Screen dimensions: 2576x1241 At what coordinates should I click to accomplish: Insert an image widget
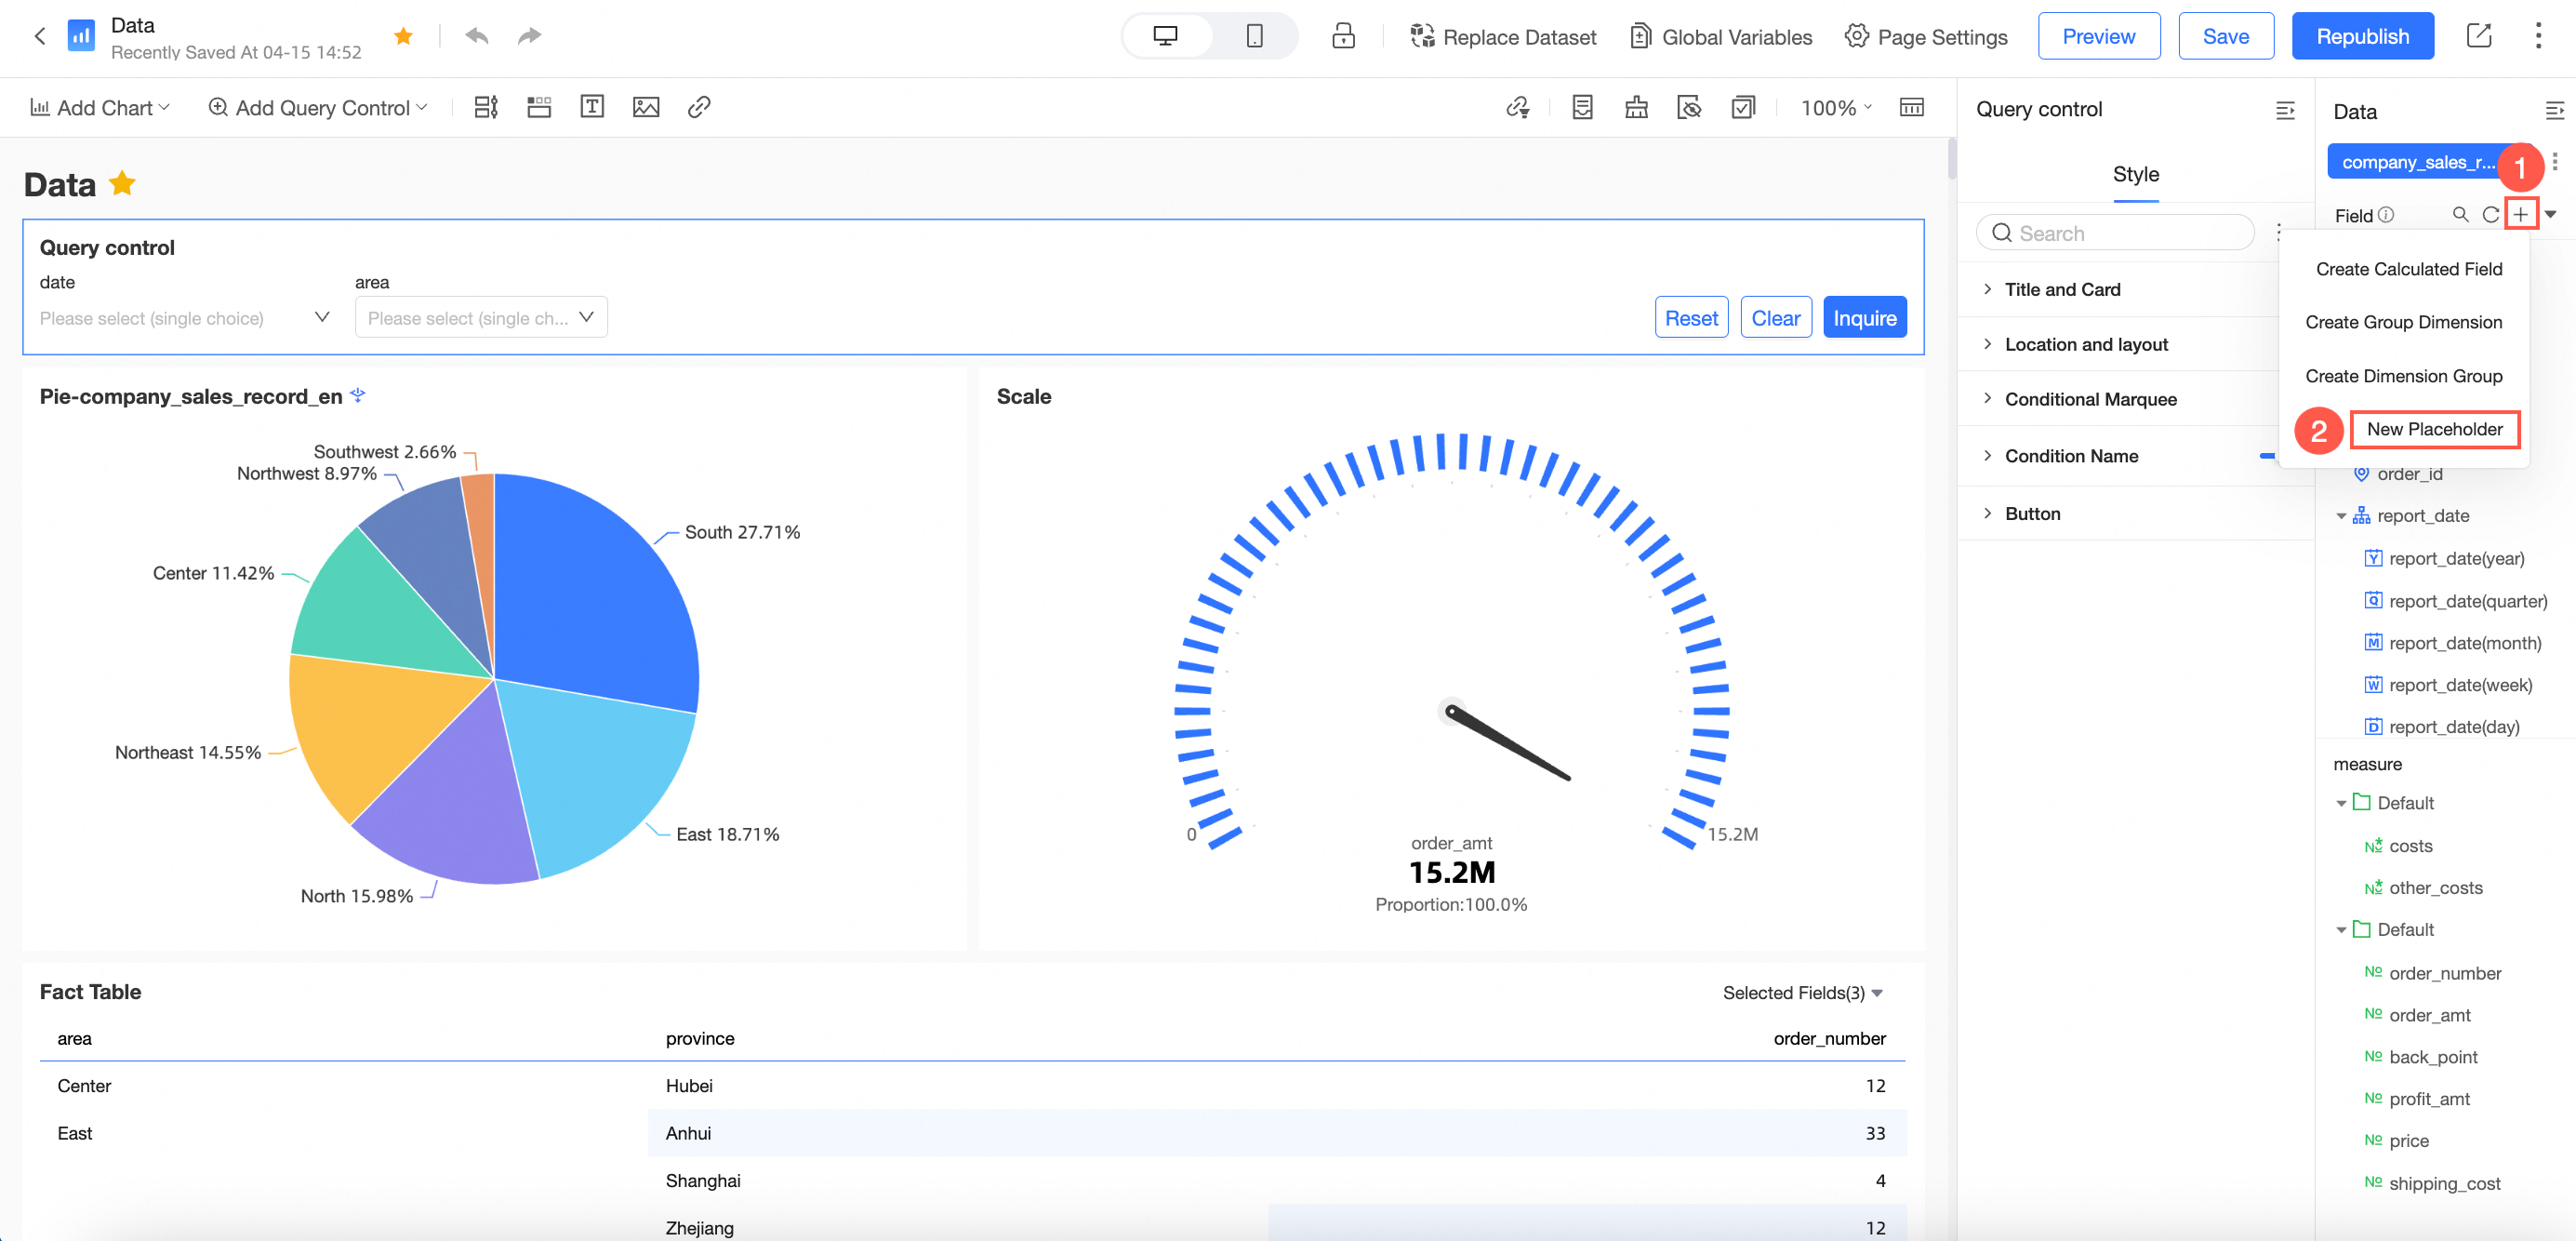646,107
